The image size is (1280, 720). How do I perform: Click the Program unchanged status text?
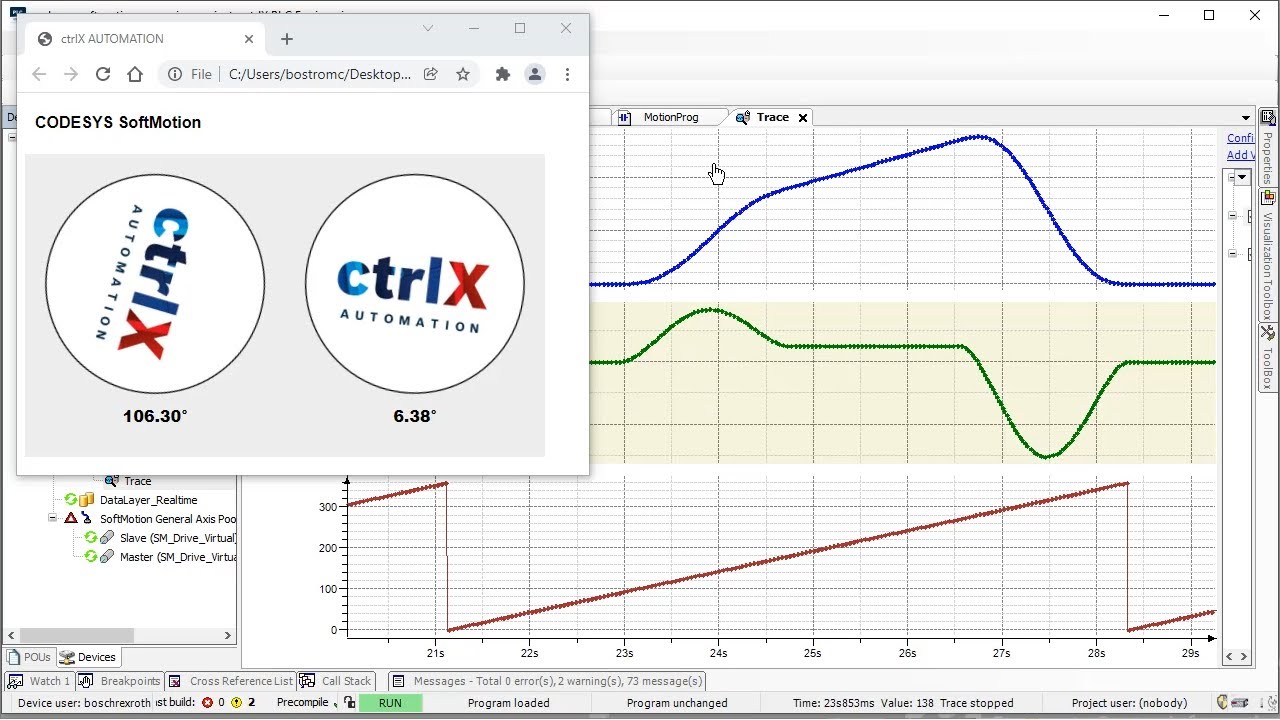pos(677,703)
